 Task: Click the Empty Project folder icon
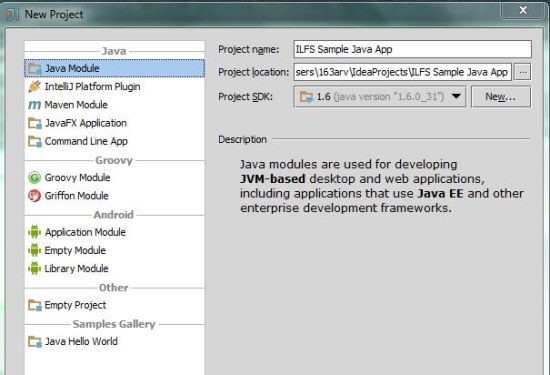click(35, 305)
